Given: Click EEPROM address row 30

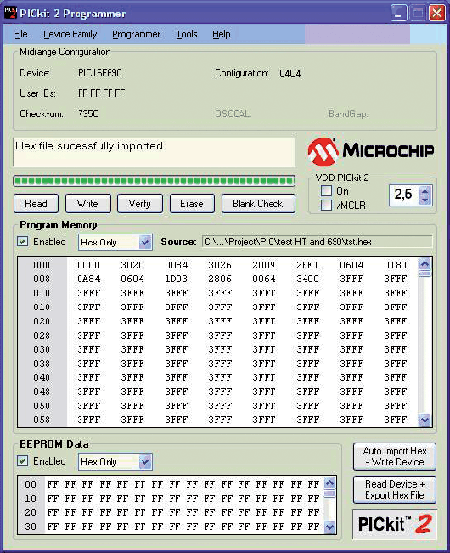Looking at the screenshot, I should [30, 527].
